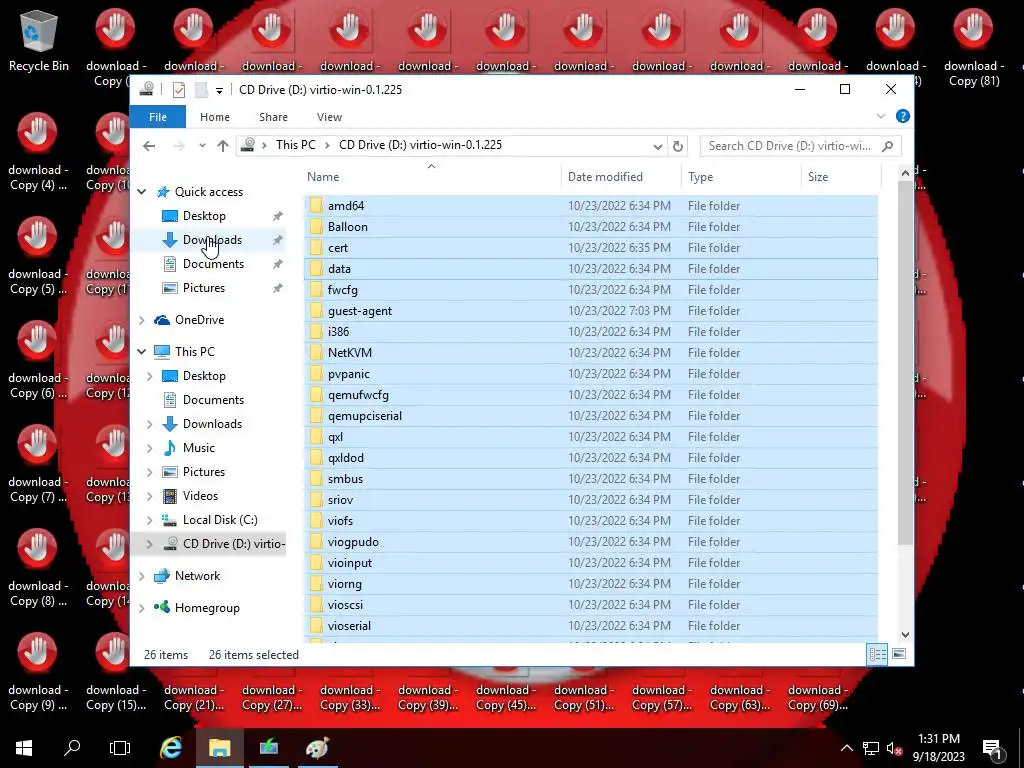
Task: Select Documents under Quick access
Action: 214,264
